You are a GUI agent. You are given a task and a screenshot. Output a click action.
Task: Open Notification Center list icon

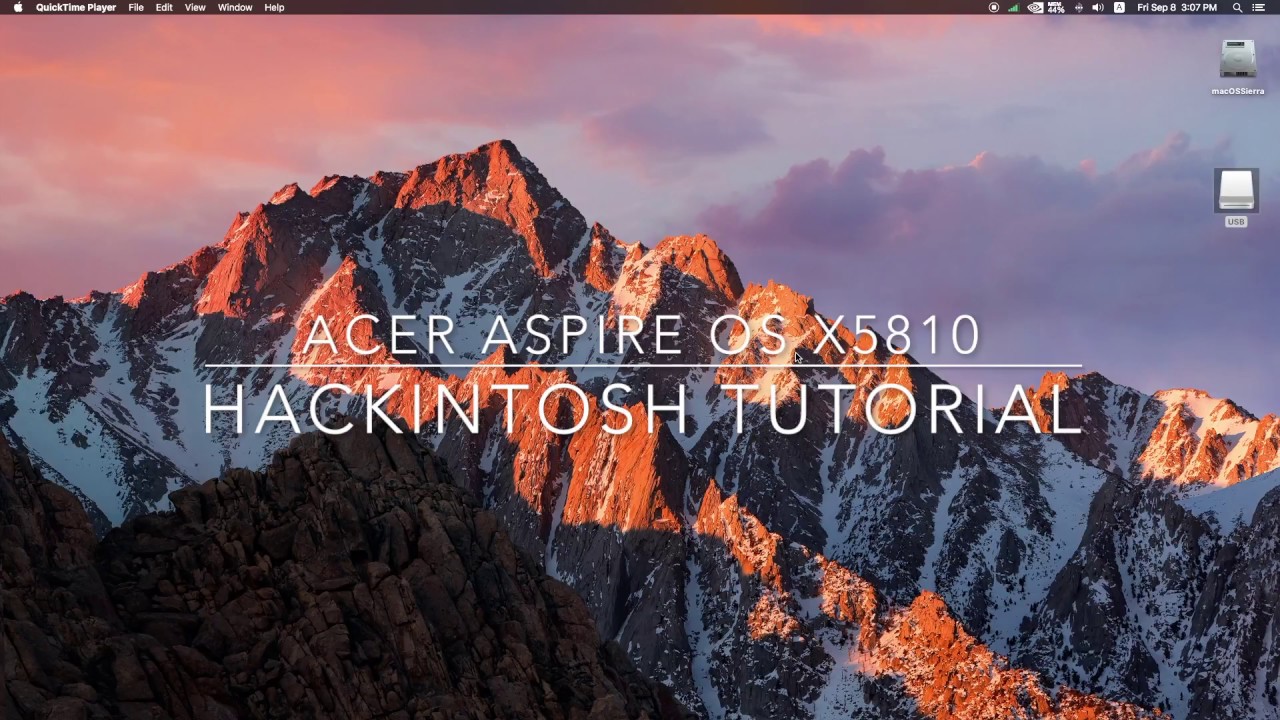1259,7
